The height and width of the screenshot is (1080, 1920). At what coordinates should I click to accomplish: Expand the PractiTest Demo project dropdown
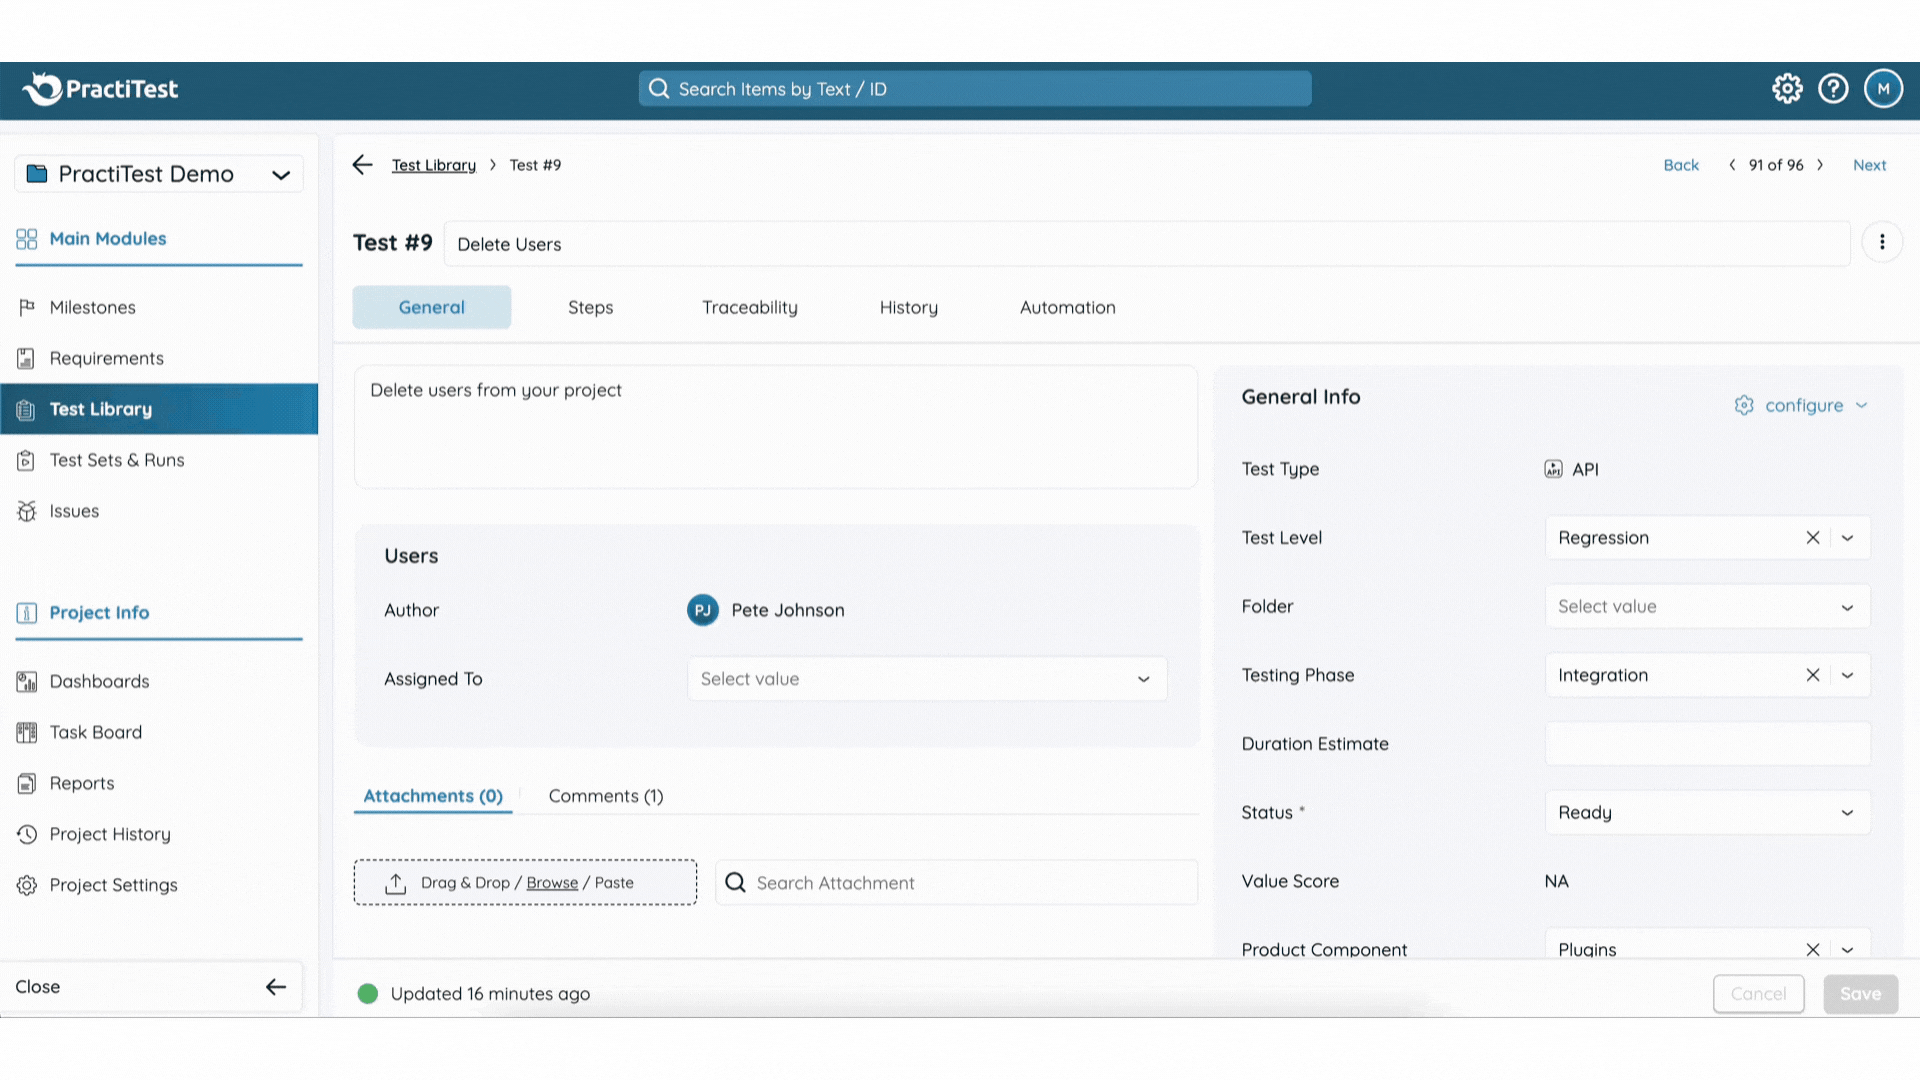280,175
